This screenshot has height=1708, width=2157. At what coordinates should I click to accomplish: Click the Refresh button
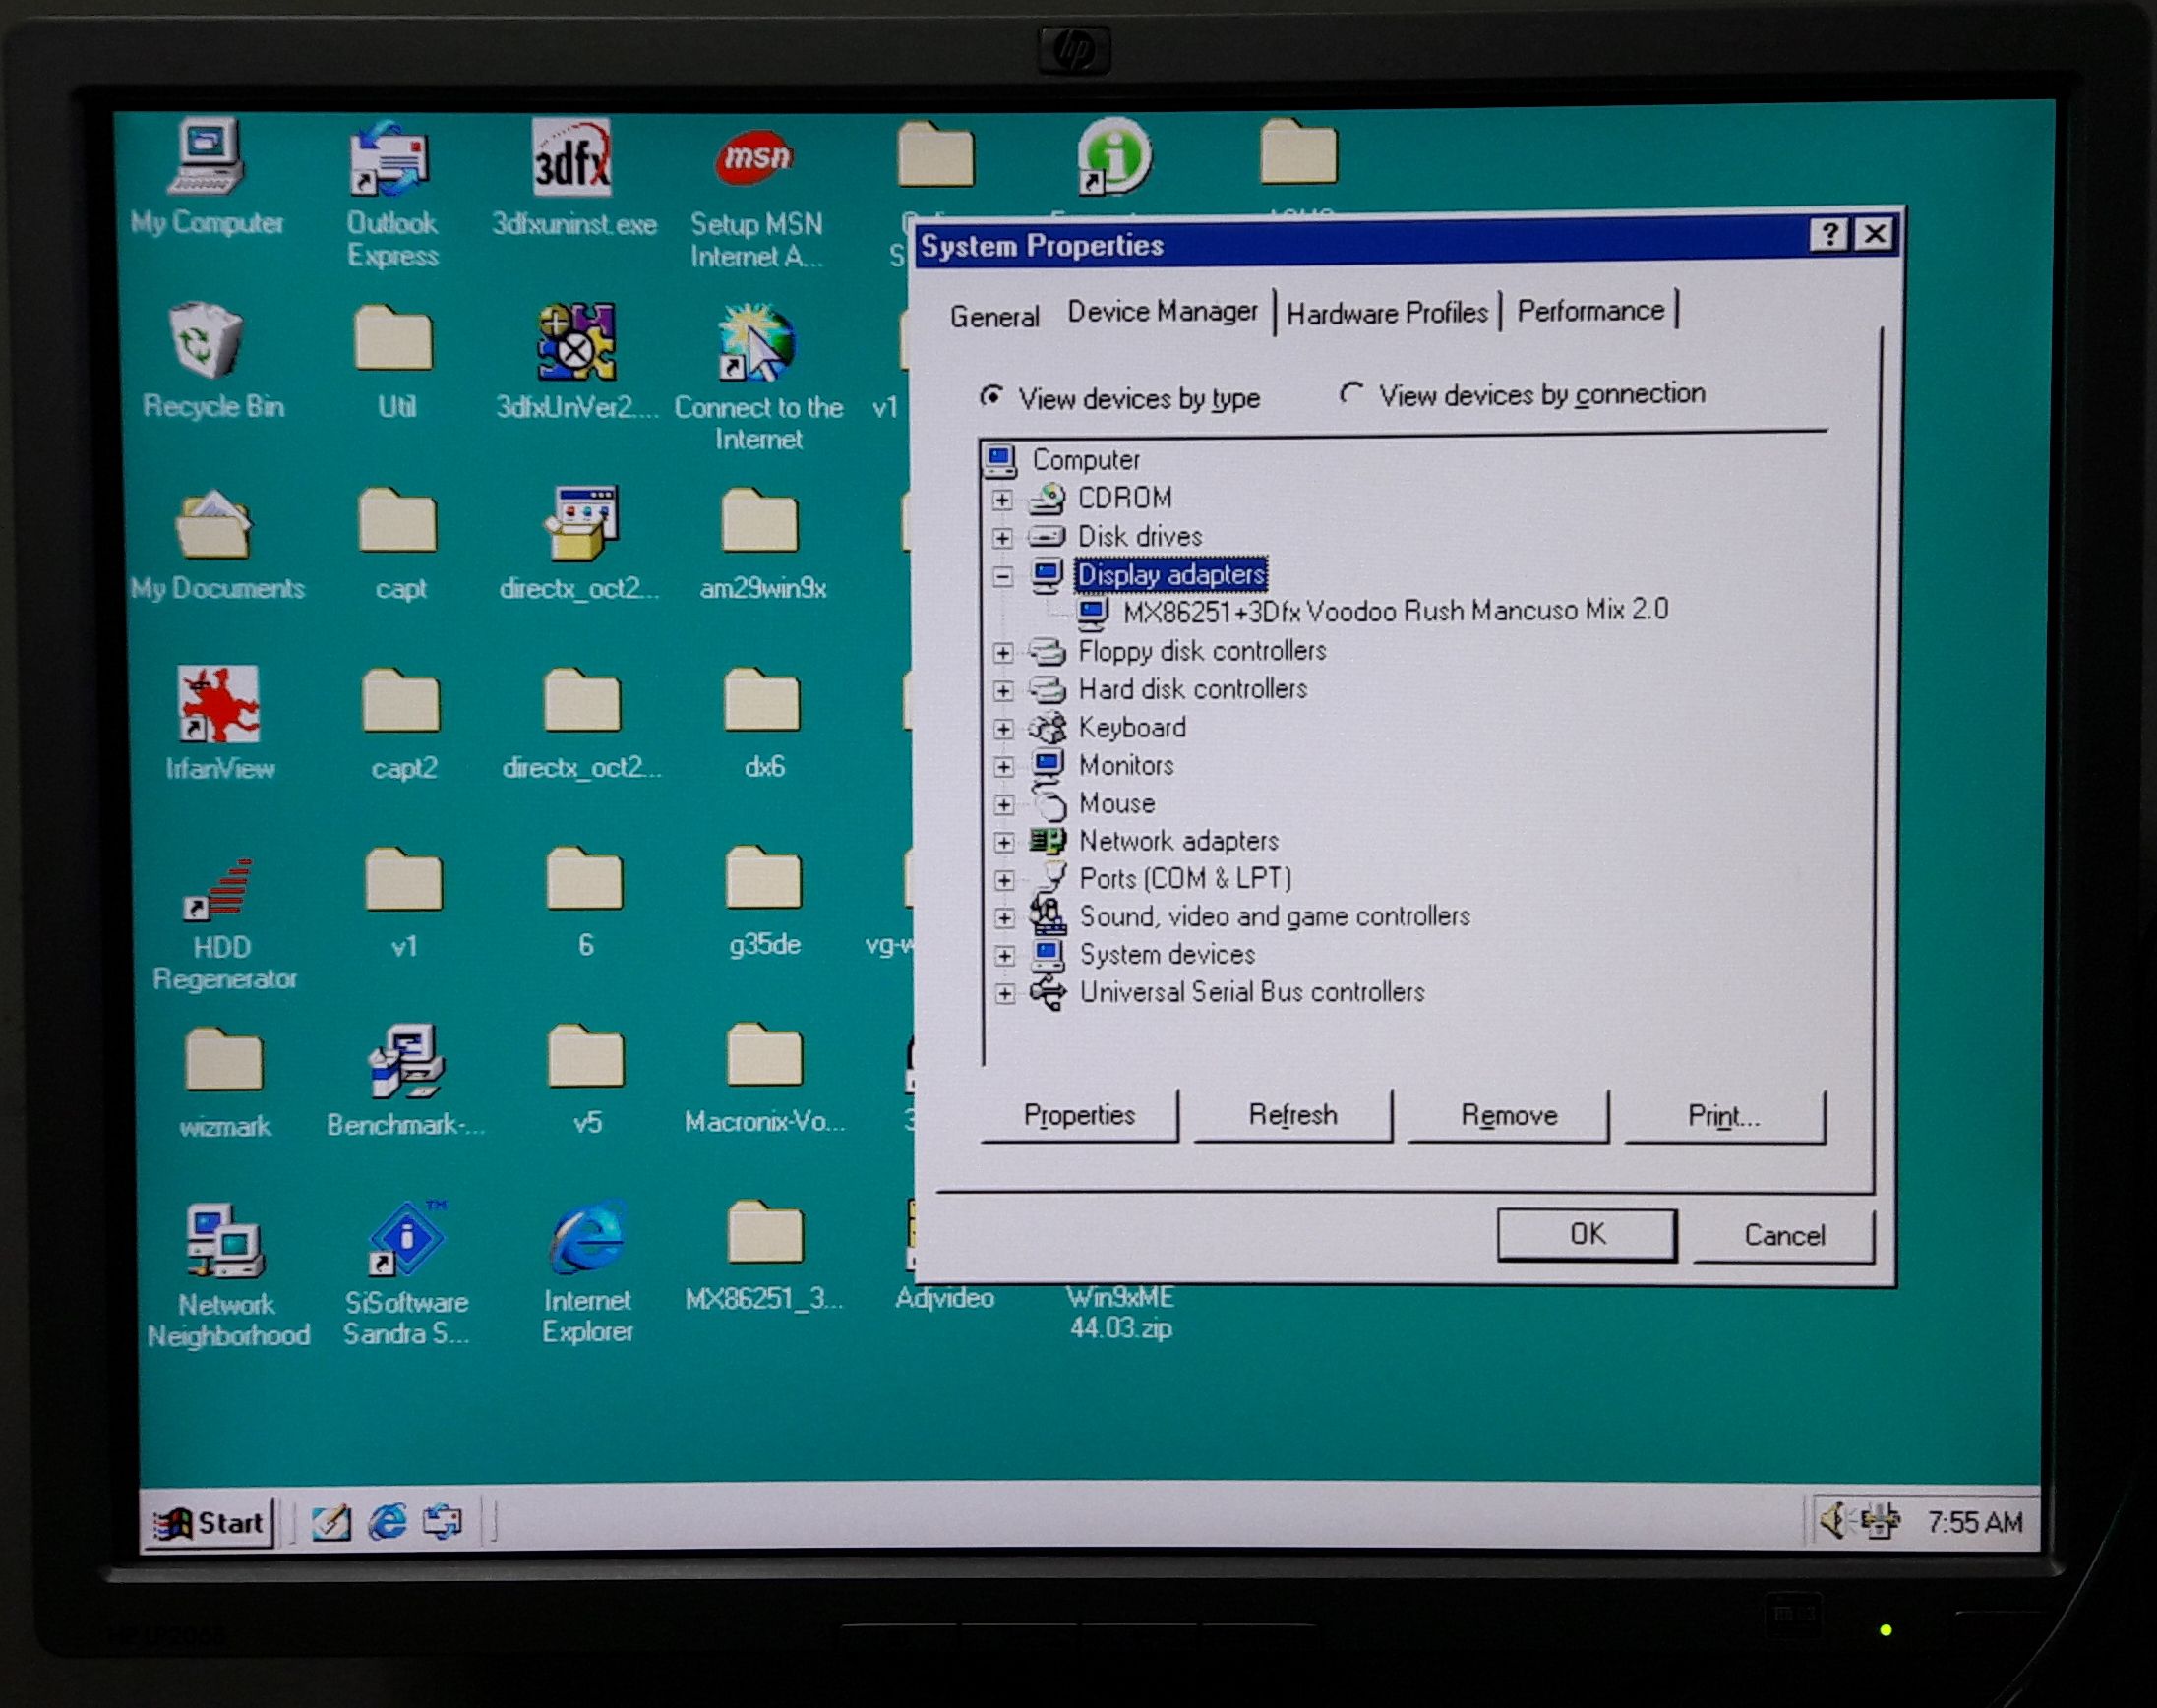coord(1292,1114)
